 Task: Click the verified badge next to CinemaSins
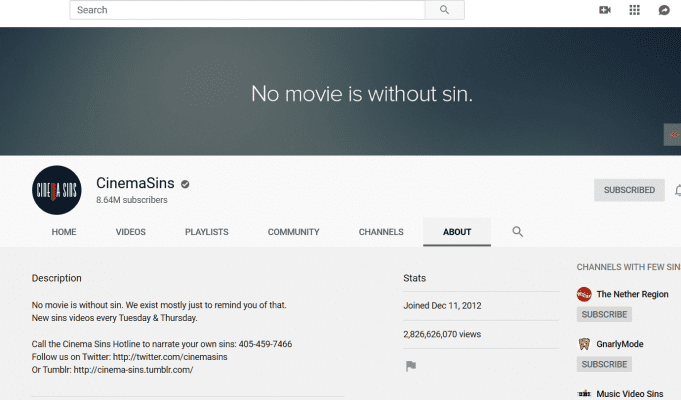(x=185, y=184)
